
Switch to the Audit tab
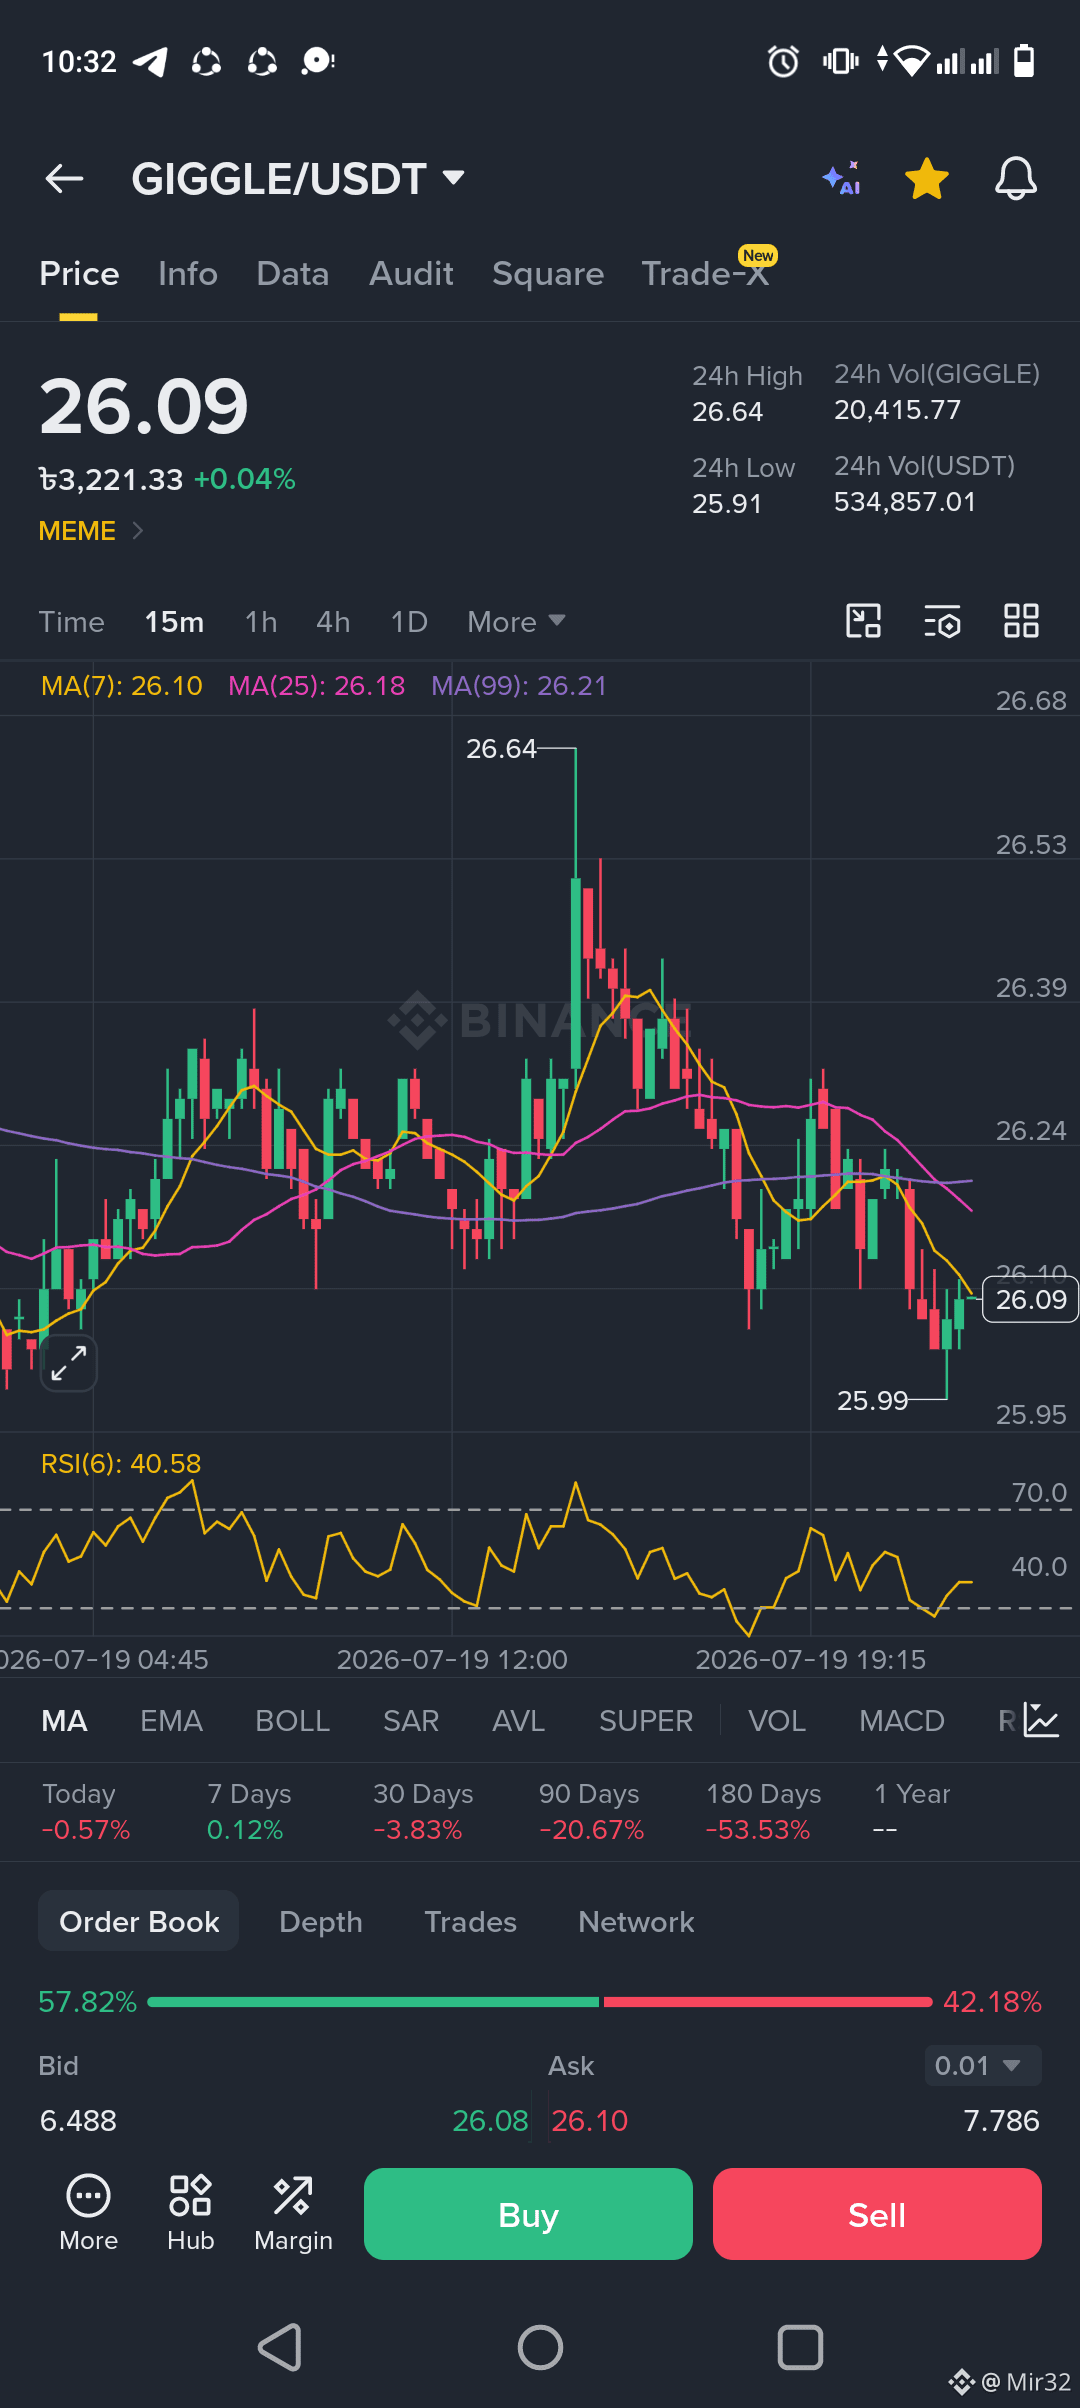click(411, 273)
